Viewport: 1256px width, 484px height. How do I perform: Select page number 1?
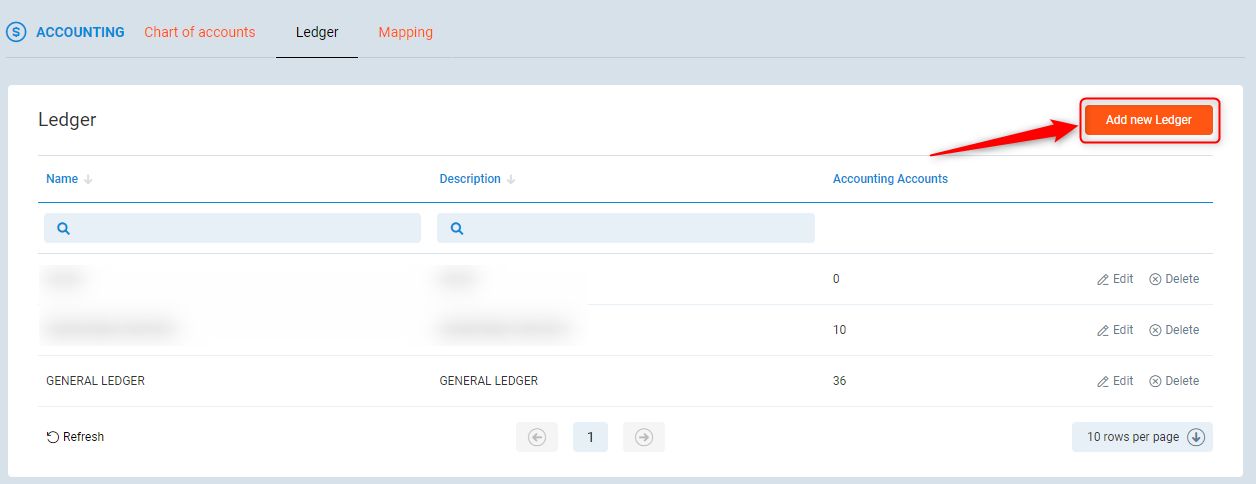590,437
